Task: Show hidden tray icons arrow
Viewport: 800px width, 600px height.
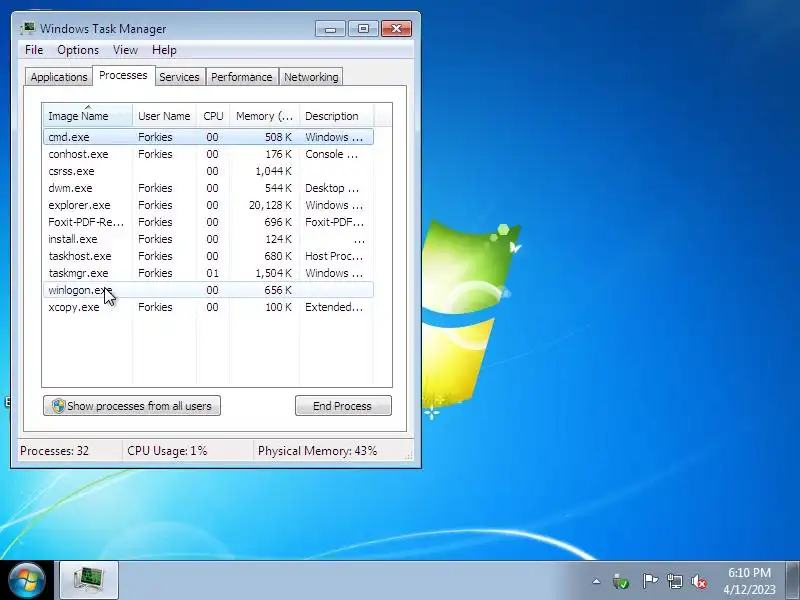Action: [x=596, y=581]
